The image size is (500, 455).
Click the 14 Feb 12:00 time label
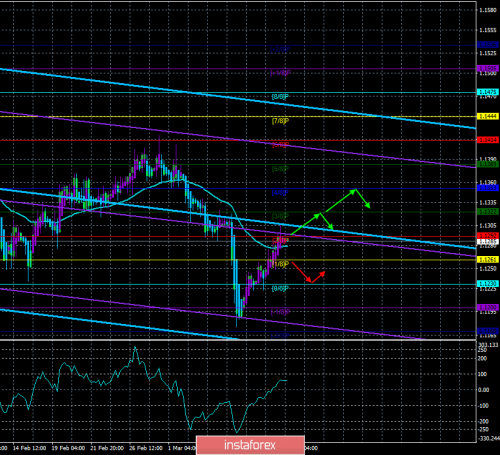[x=29, y=448]
